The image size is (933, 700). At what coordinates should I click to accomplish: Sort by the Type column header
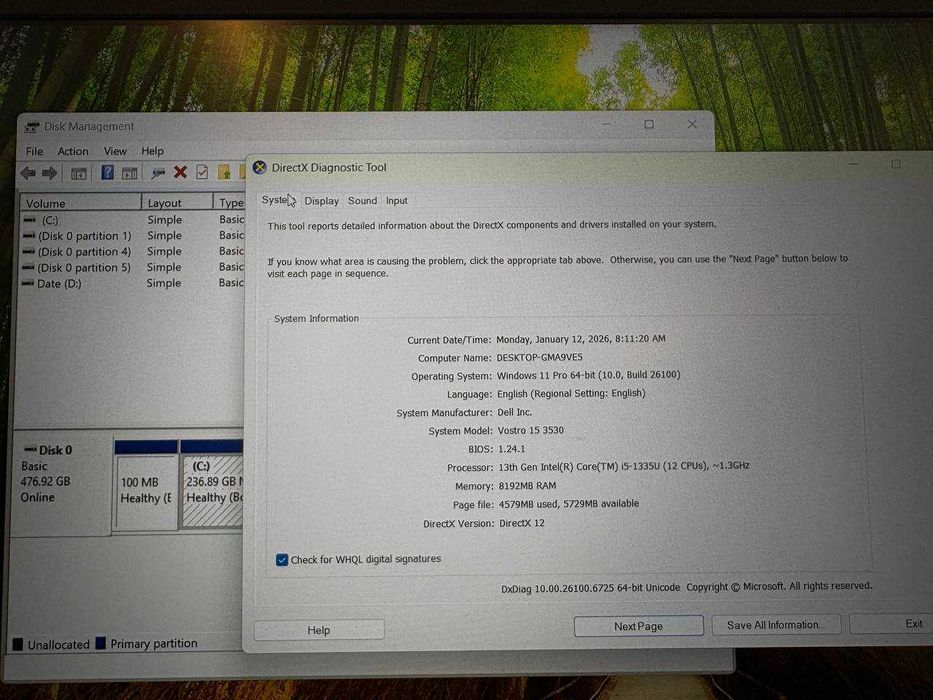coord(230,203)
